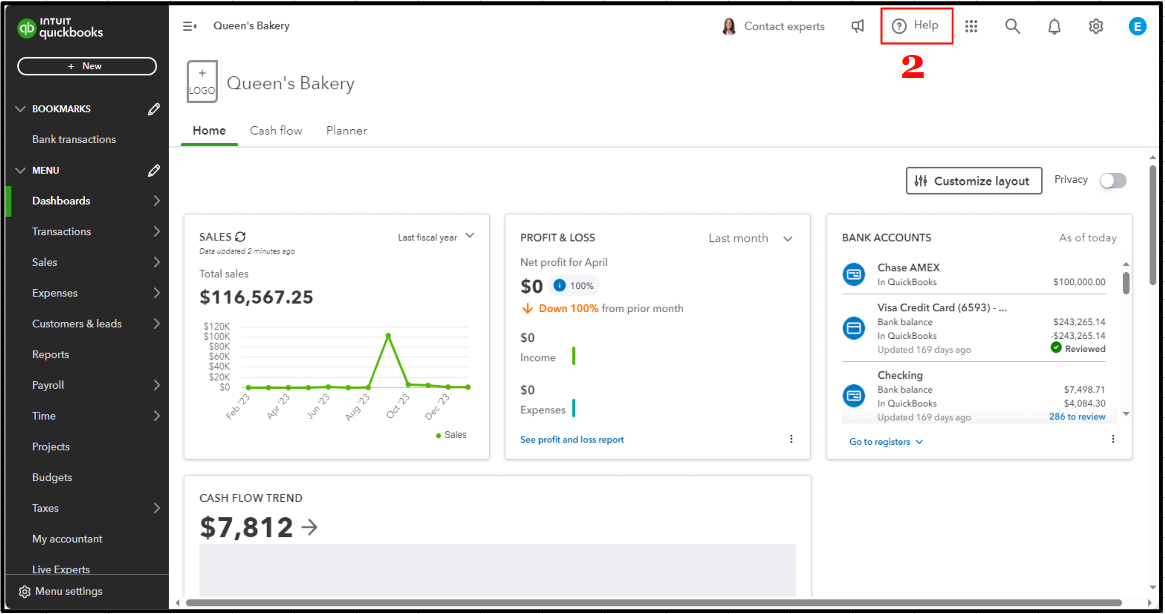Screen dimensions: 1165x614
Task: Click the Sales legend marker
Action: click(438, 436)
